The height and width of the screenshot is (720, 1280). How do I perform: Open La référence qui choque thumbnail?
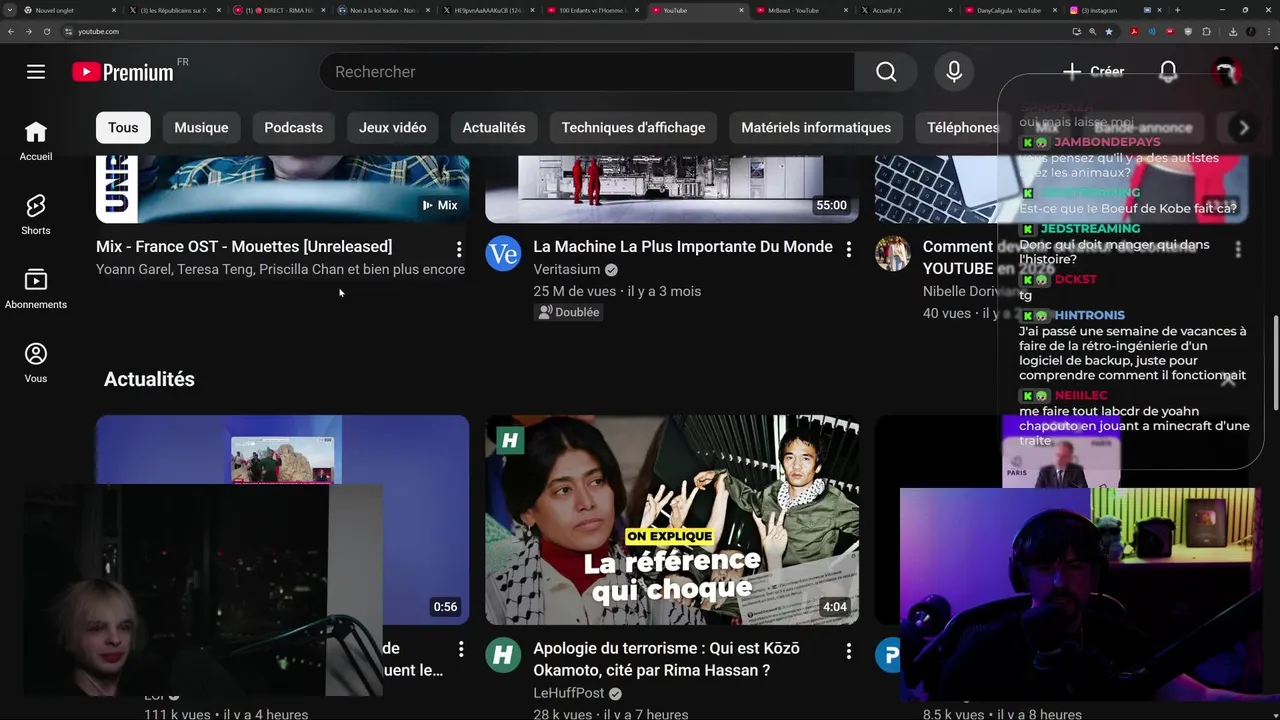click(x=672, y=520)
